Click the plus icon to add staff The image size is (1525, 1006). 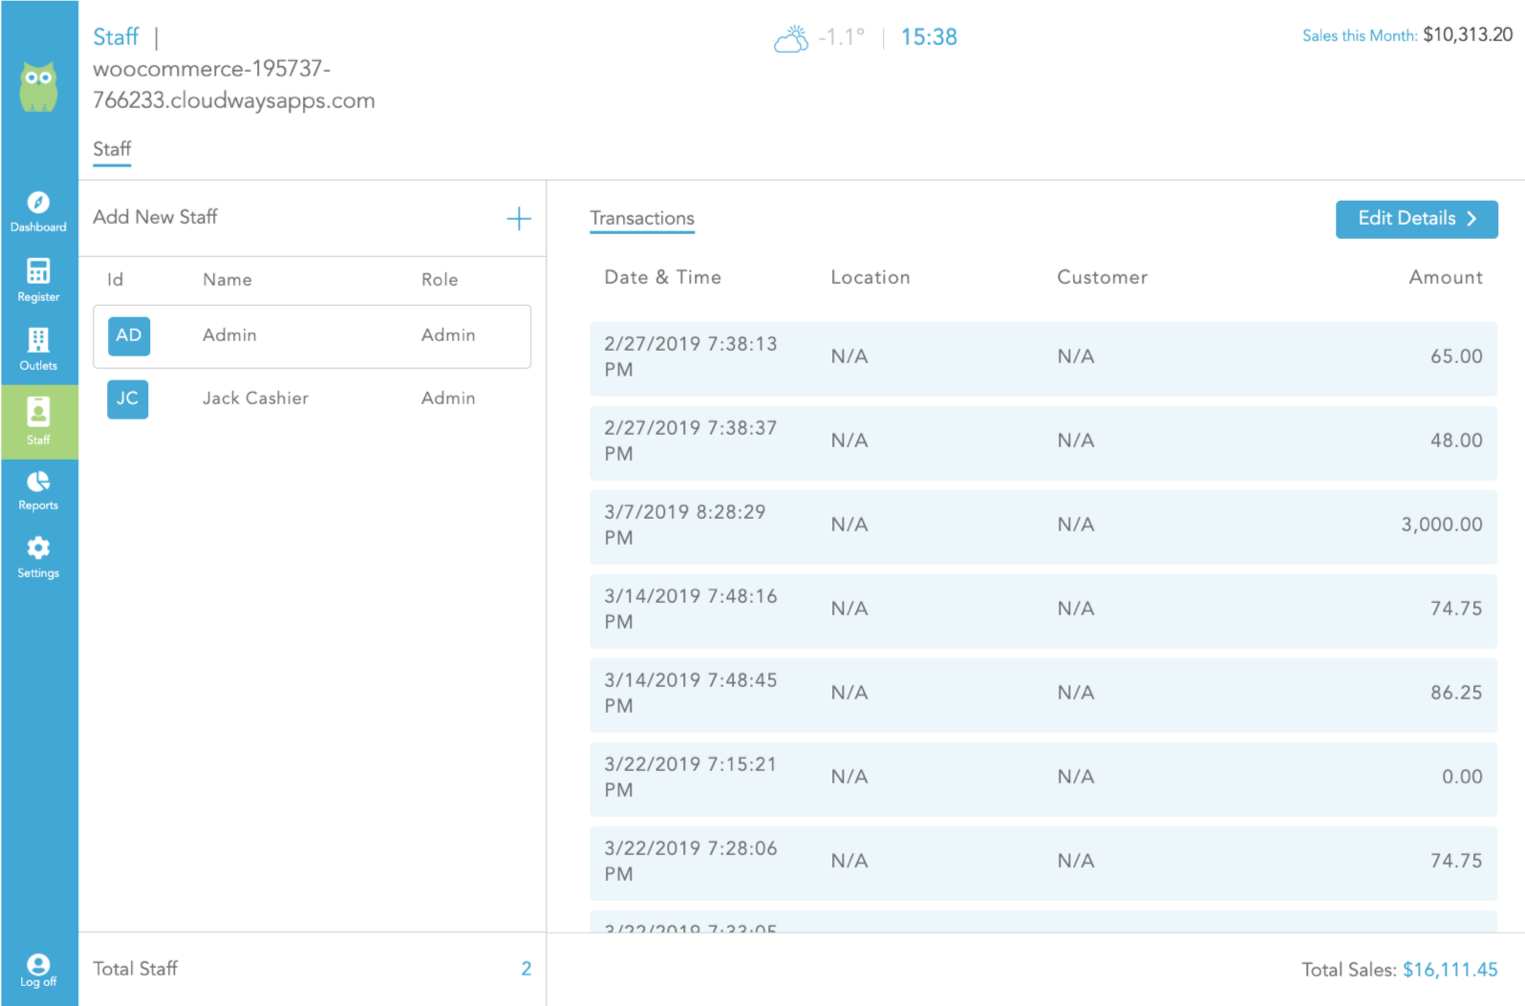coord(518,219)
